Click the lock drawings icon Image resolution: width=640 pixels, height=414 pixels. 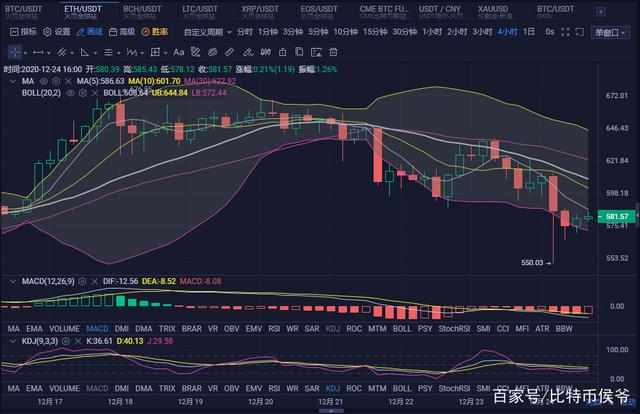click(282, 52)
